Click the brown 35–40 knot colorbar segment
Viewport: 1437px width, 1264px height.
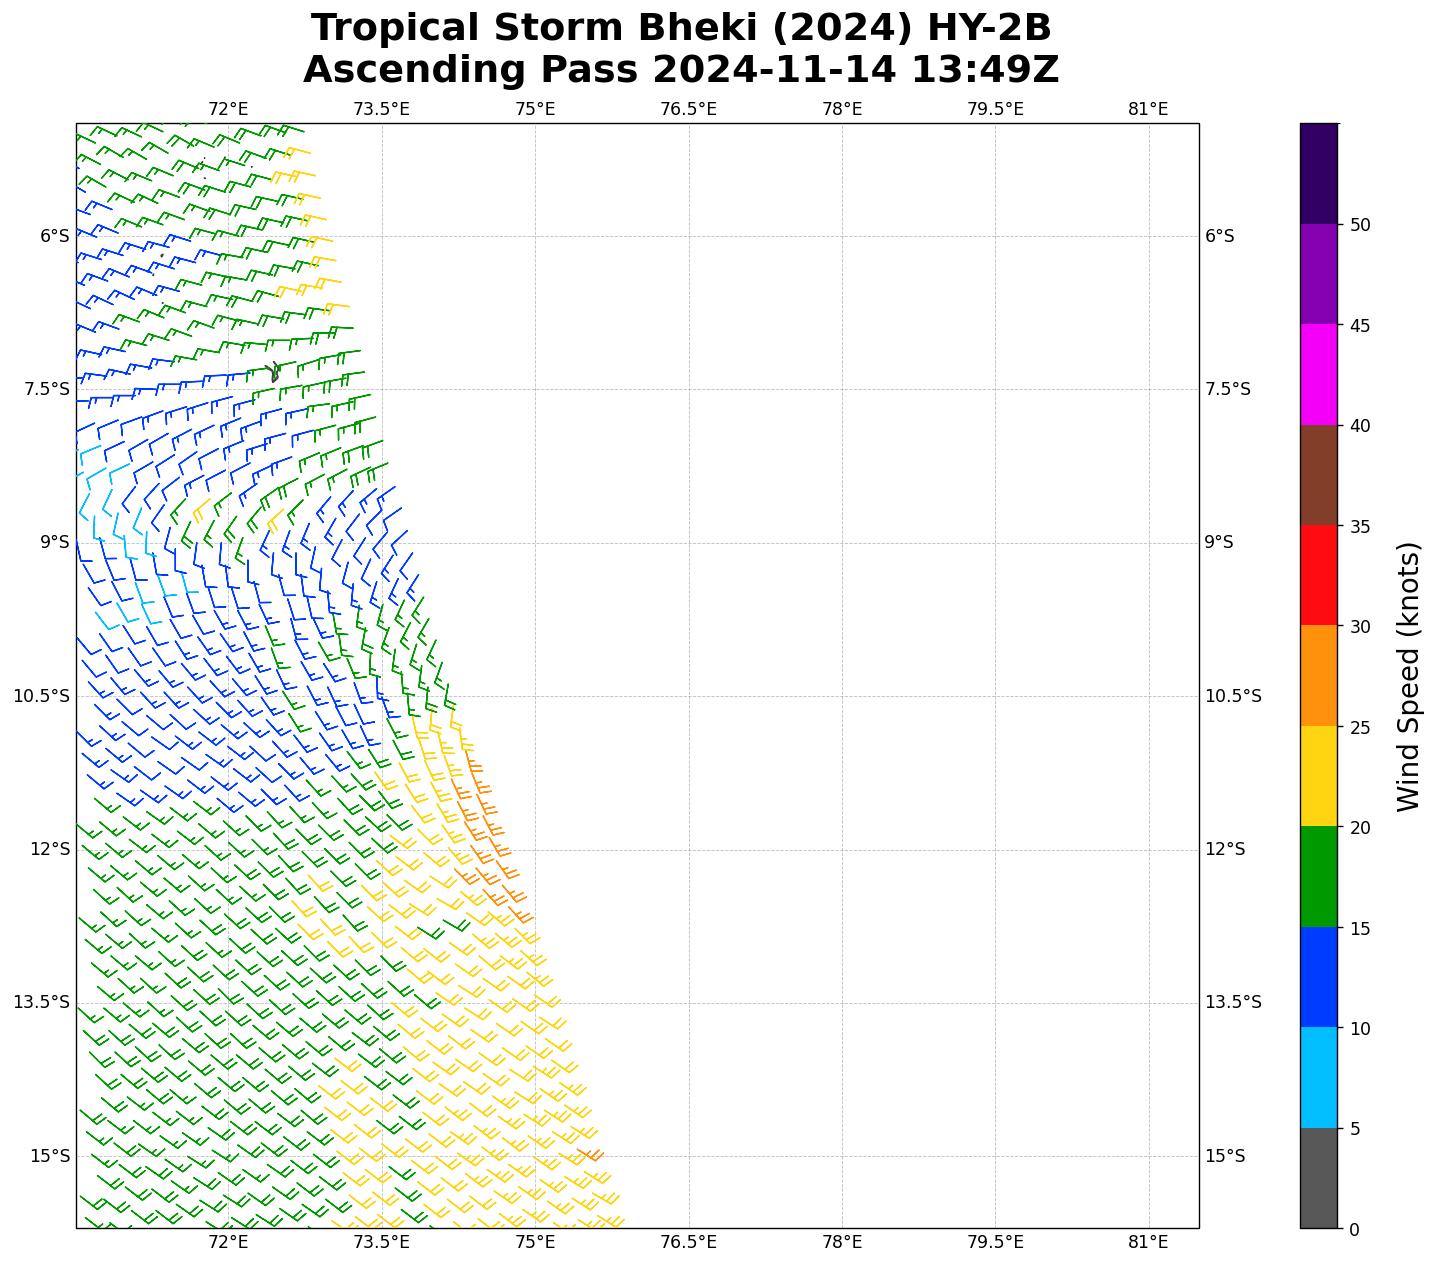pos(1318,475)
